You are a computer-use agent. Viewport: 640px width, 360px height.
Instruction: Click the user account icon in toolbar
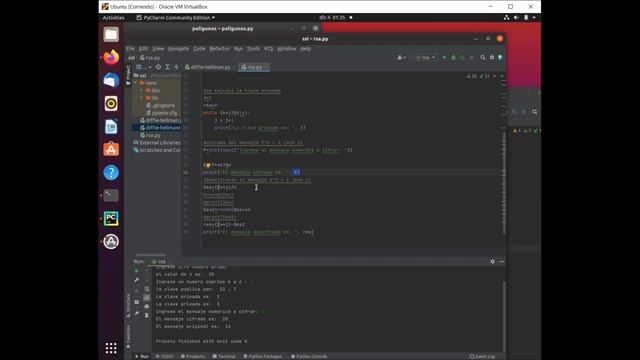click(x=401, y=58)
